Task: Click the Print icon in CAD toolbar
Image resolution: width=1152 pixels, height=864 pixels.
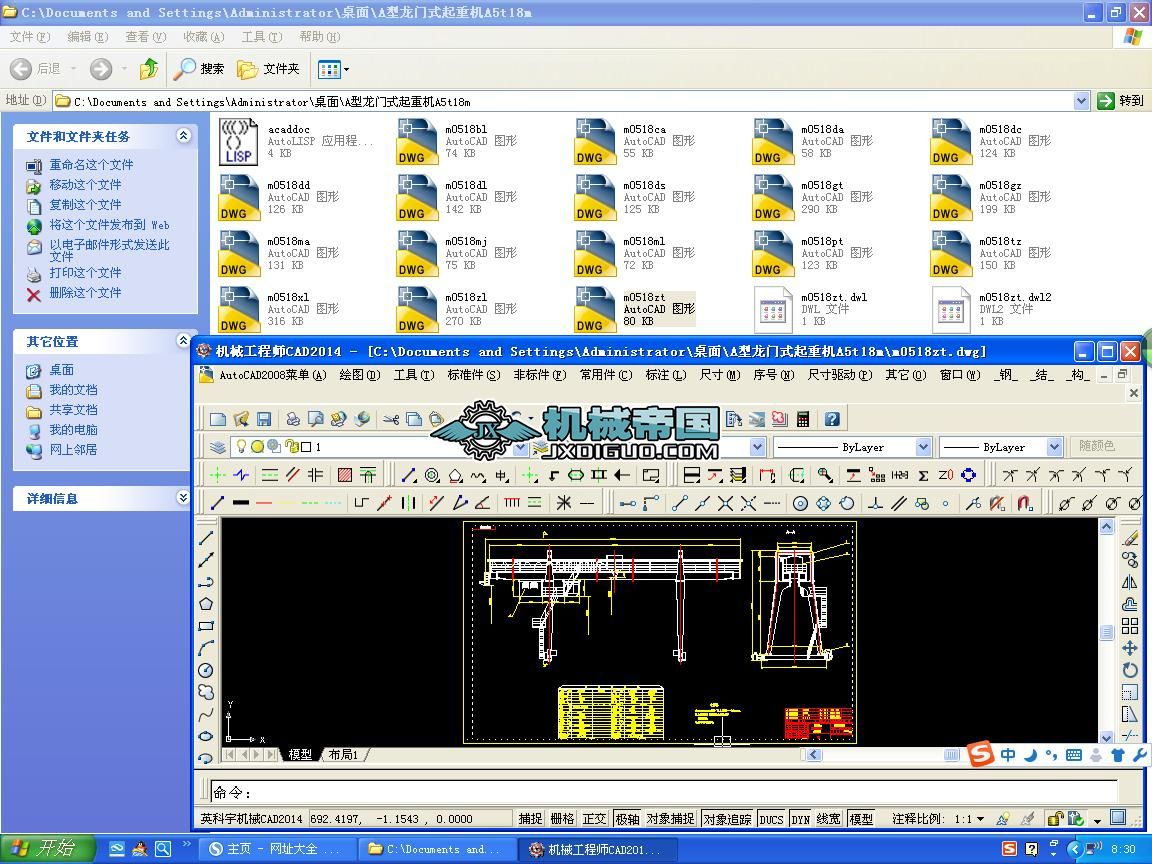Action: pyautogui.click(x=292, y=420)
